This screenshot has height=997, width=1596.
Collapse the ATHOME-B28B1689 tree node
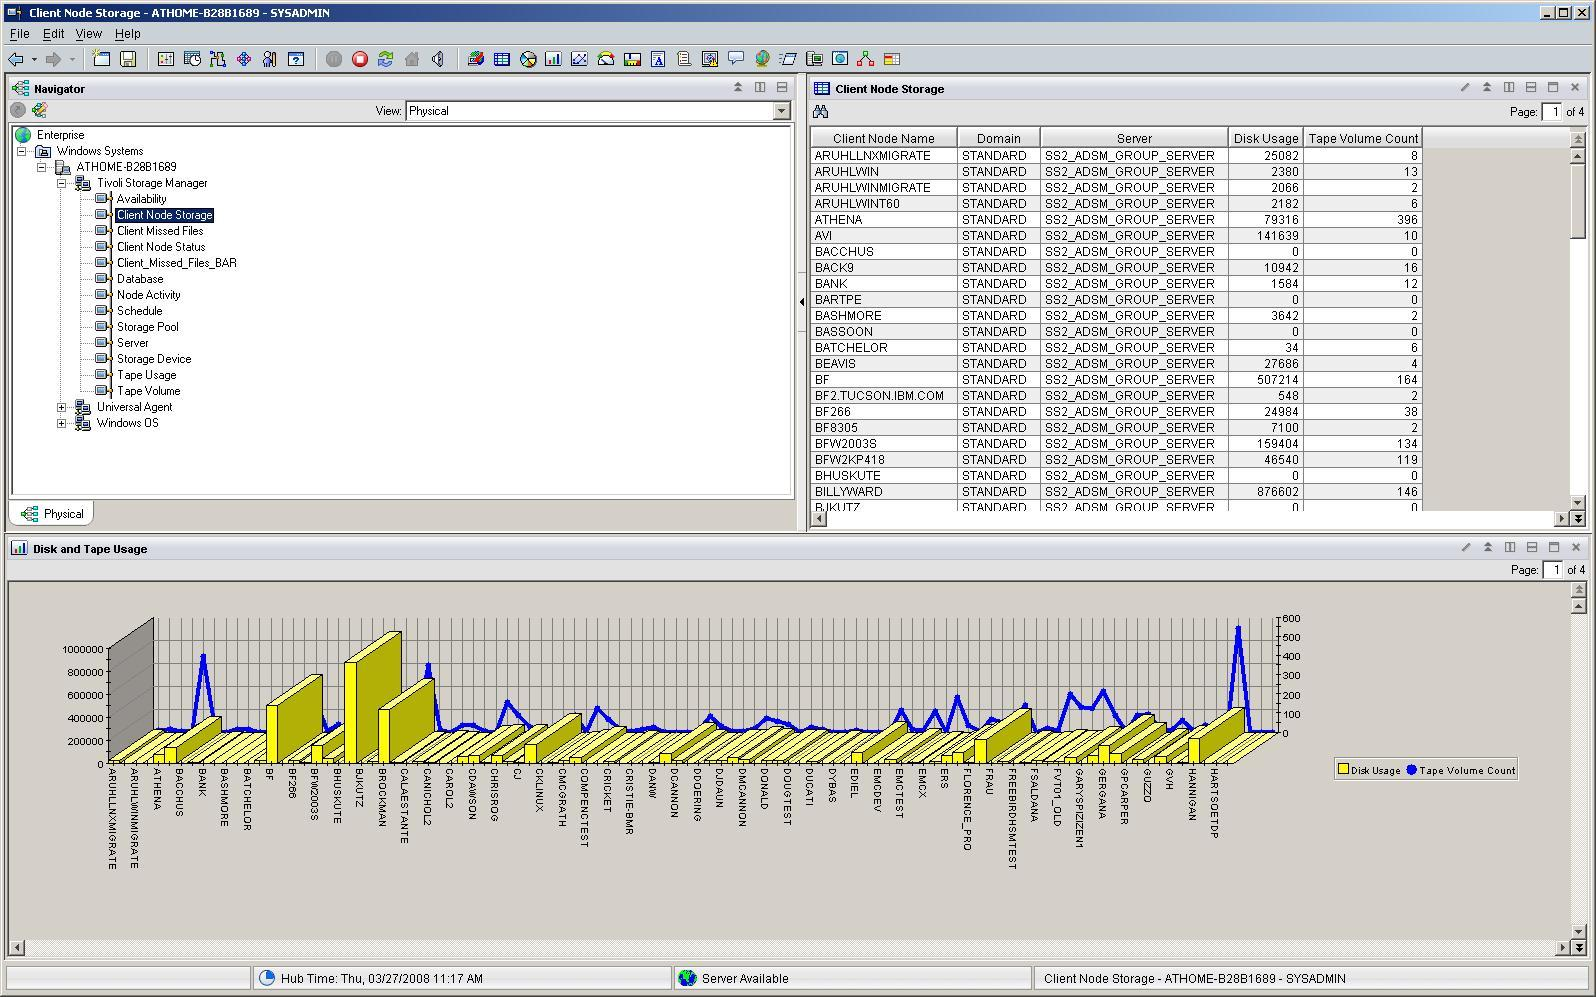42,167
